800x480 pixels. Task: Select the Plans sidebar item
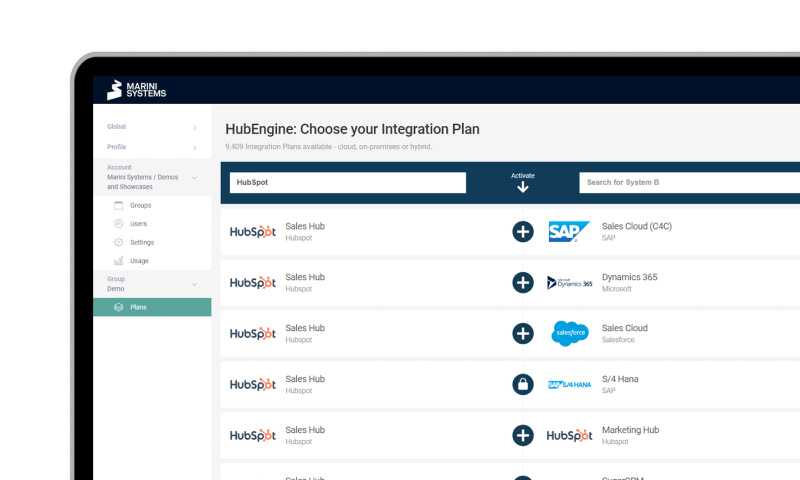(152, 307)
